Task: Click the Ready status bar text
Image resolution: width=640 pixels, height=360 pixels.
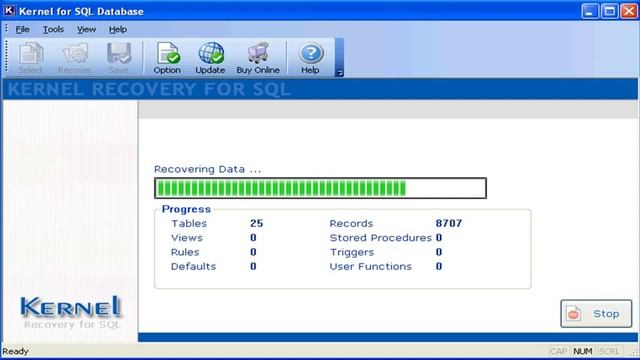Action: pyautogui.click(x=16, y=351)
